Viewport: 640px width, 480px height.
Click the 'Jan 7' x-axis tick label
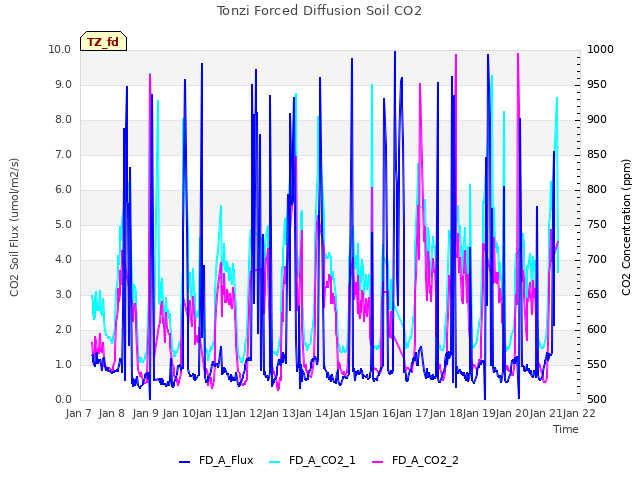78,413
